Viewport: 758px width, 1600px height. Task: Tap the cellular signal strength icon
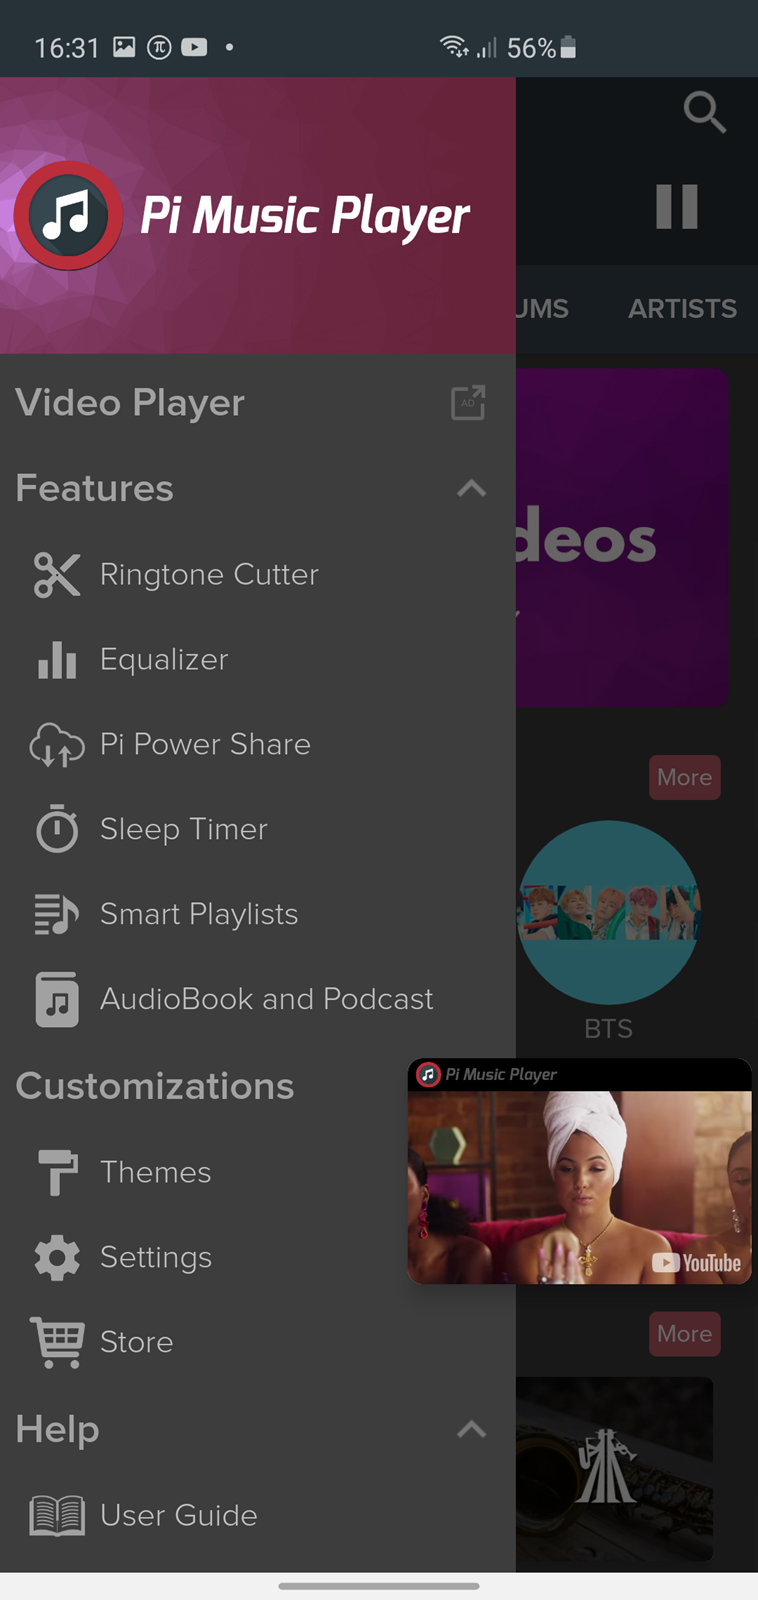(486, 47)
